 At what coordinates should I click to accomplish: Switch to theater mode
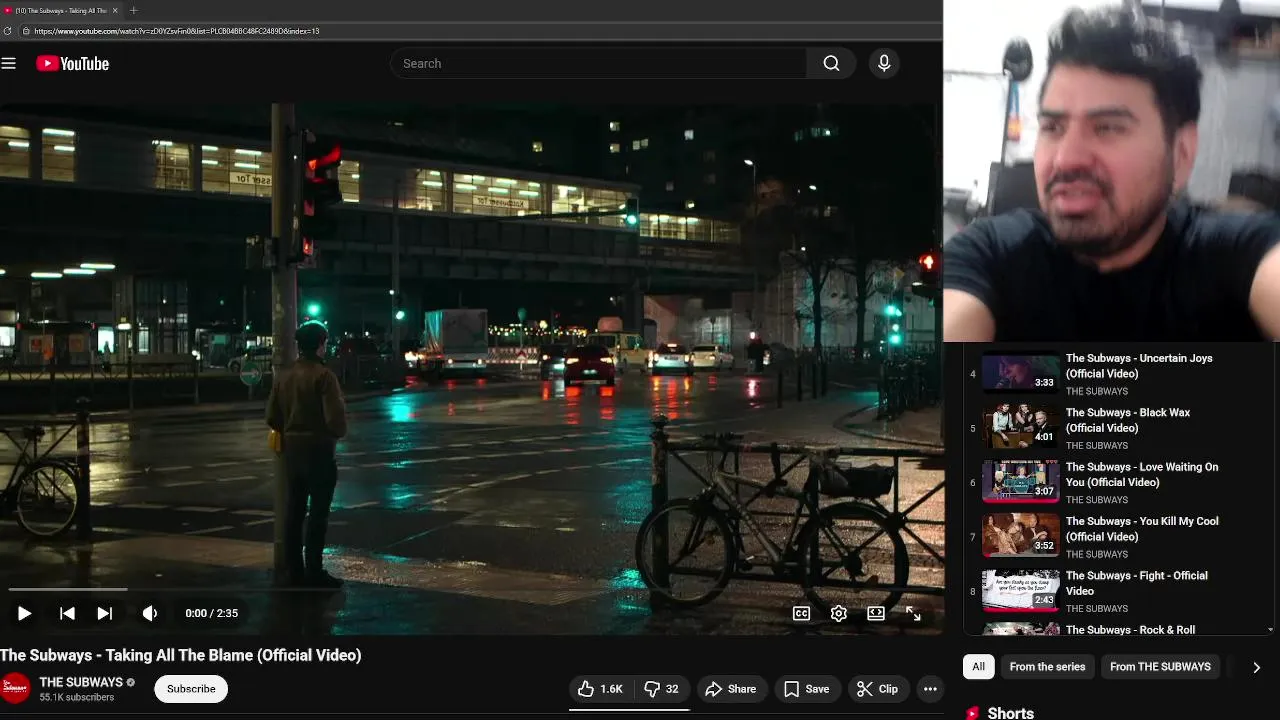pos(876,613)
